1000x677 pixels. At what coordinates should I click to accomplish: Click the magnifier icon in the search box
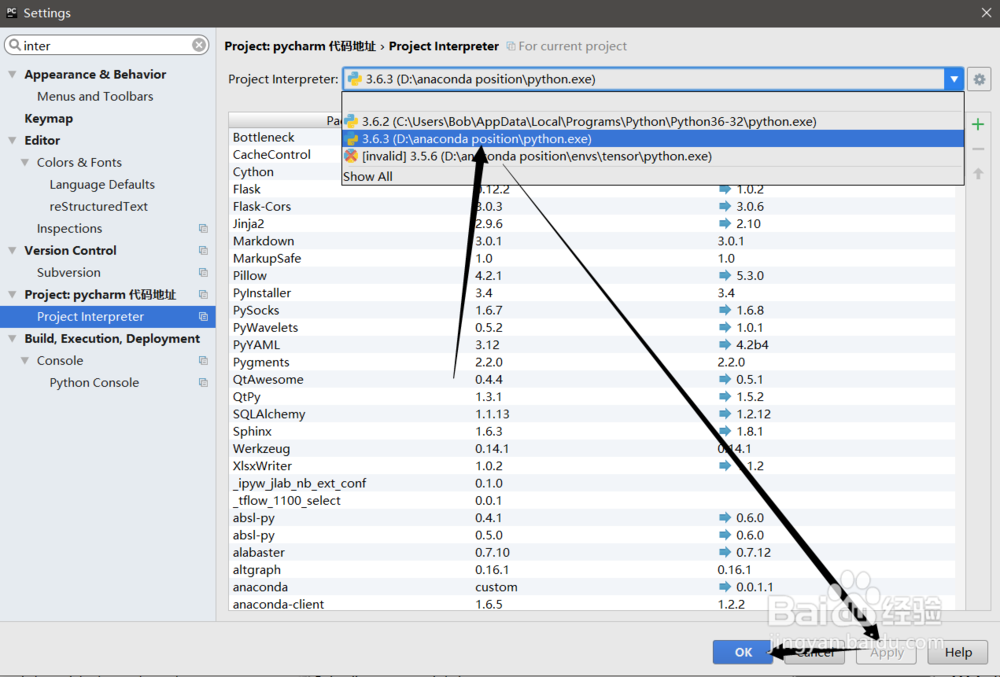point(15,45)
